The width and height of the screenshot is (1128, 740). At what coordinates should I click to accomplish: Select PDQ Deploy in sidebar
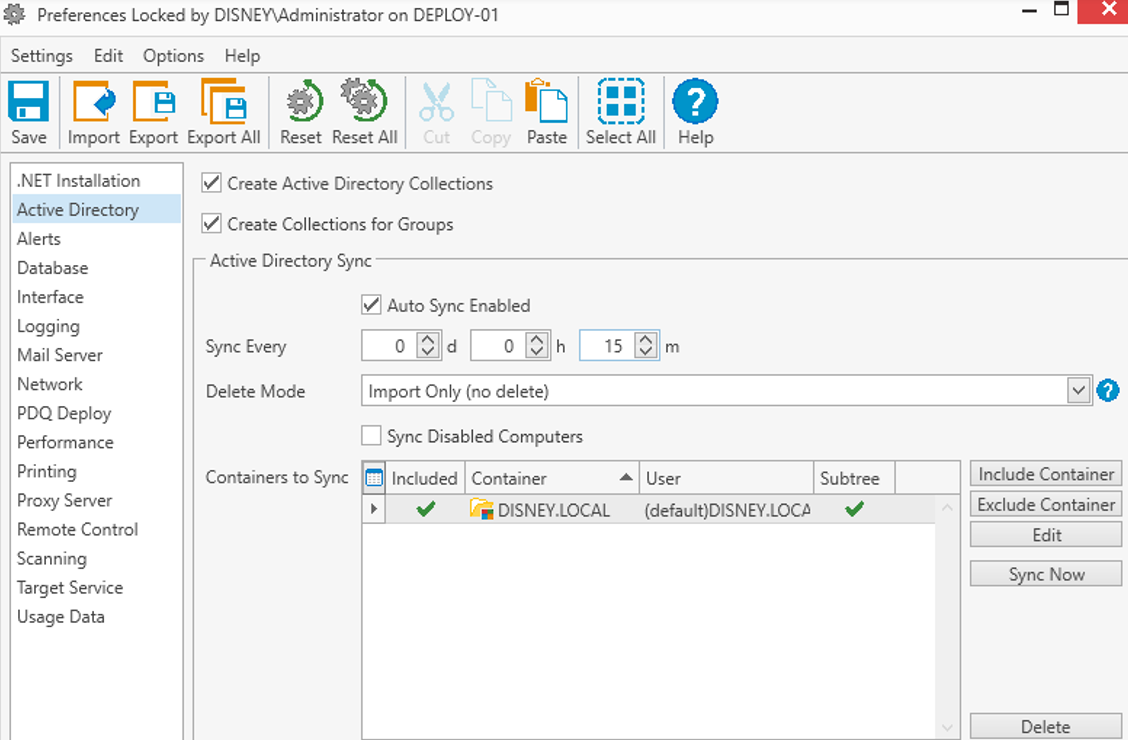96,413
